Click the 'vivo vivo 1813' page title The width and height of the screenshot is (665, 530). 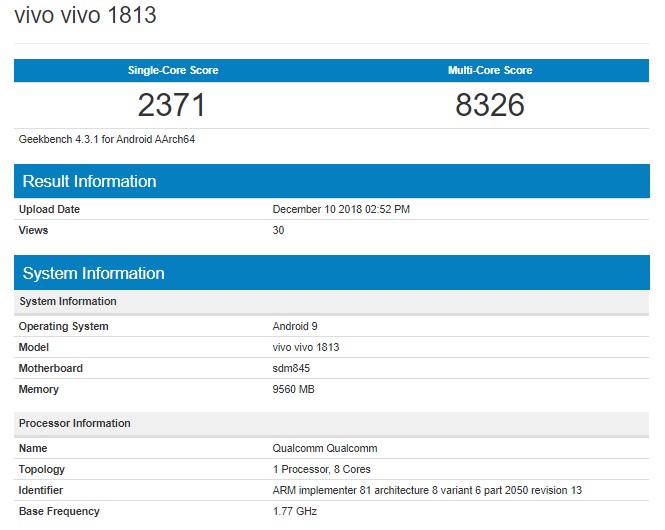click(x=85, y=15)
